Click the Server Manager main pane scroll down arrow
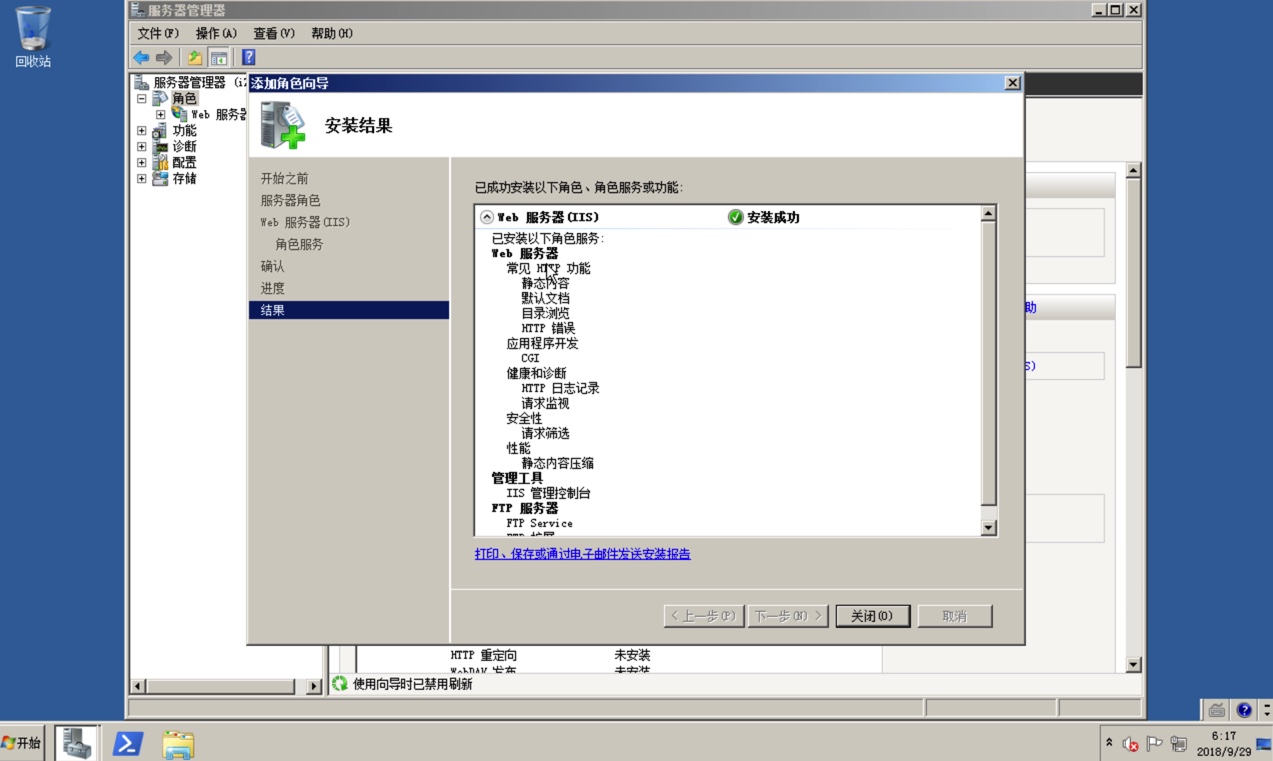1273x761 pixels. pyautogui.click(x=1133, y=664)
